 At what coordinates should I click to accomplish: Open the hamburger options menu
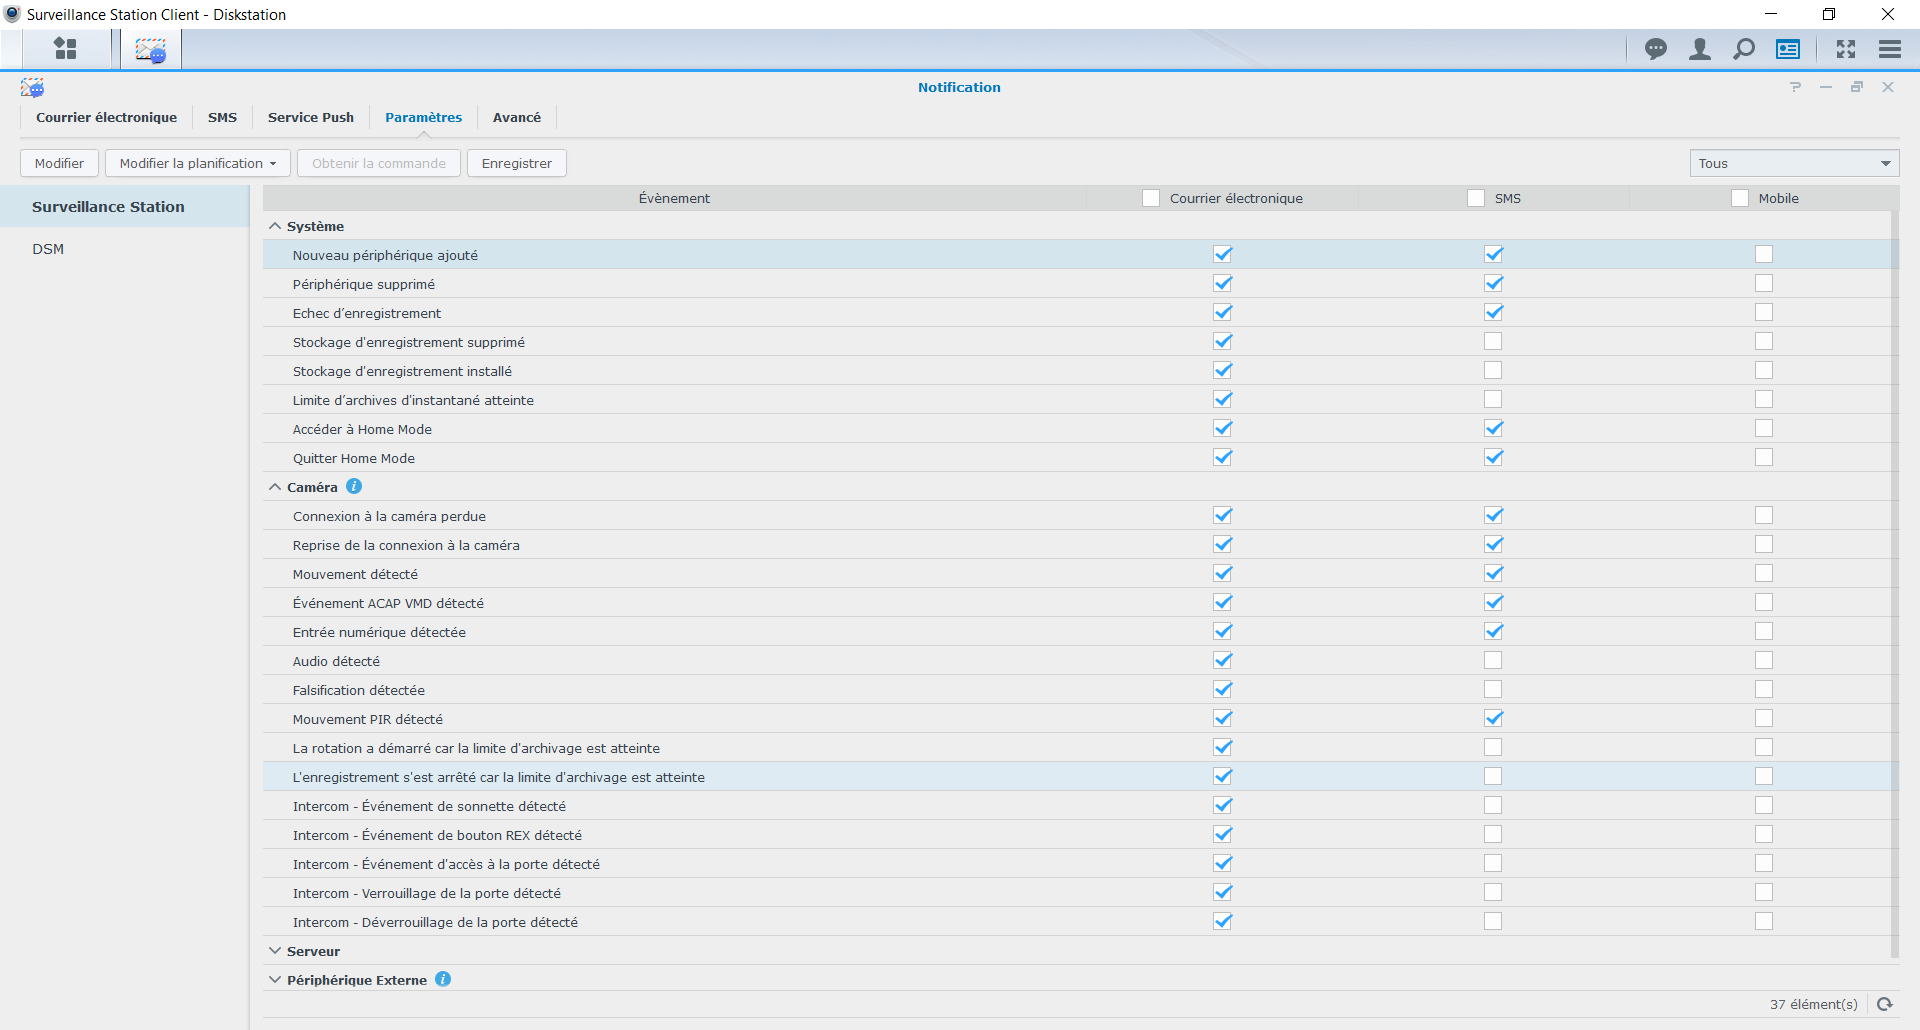pos(1889,48)
